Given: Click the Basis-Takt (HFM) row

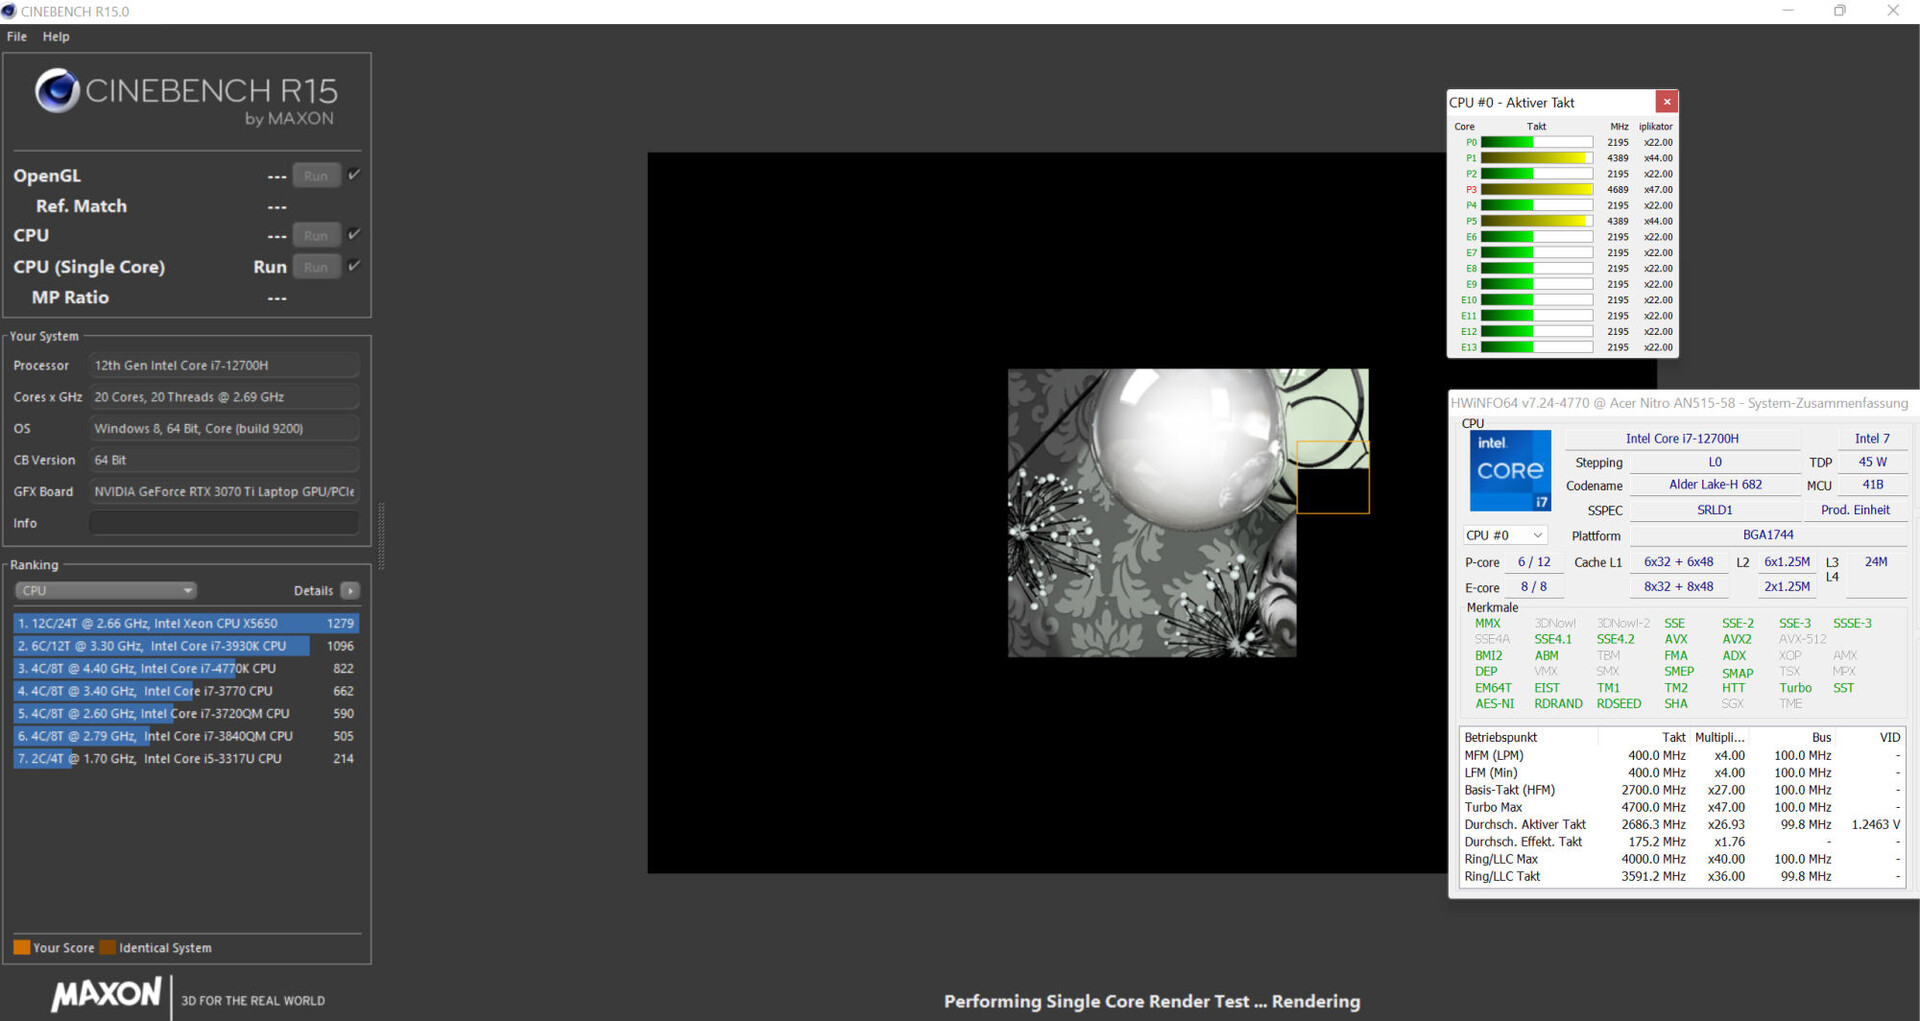Looking at the screenshot, I should [1682, 790].
